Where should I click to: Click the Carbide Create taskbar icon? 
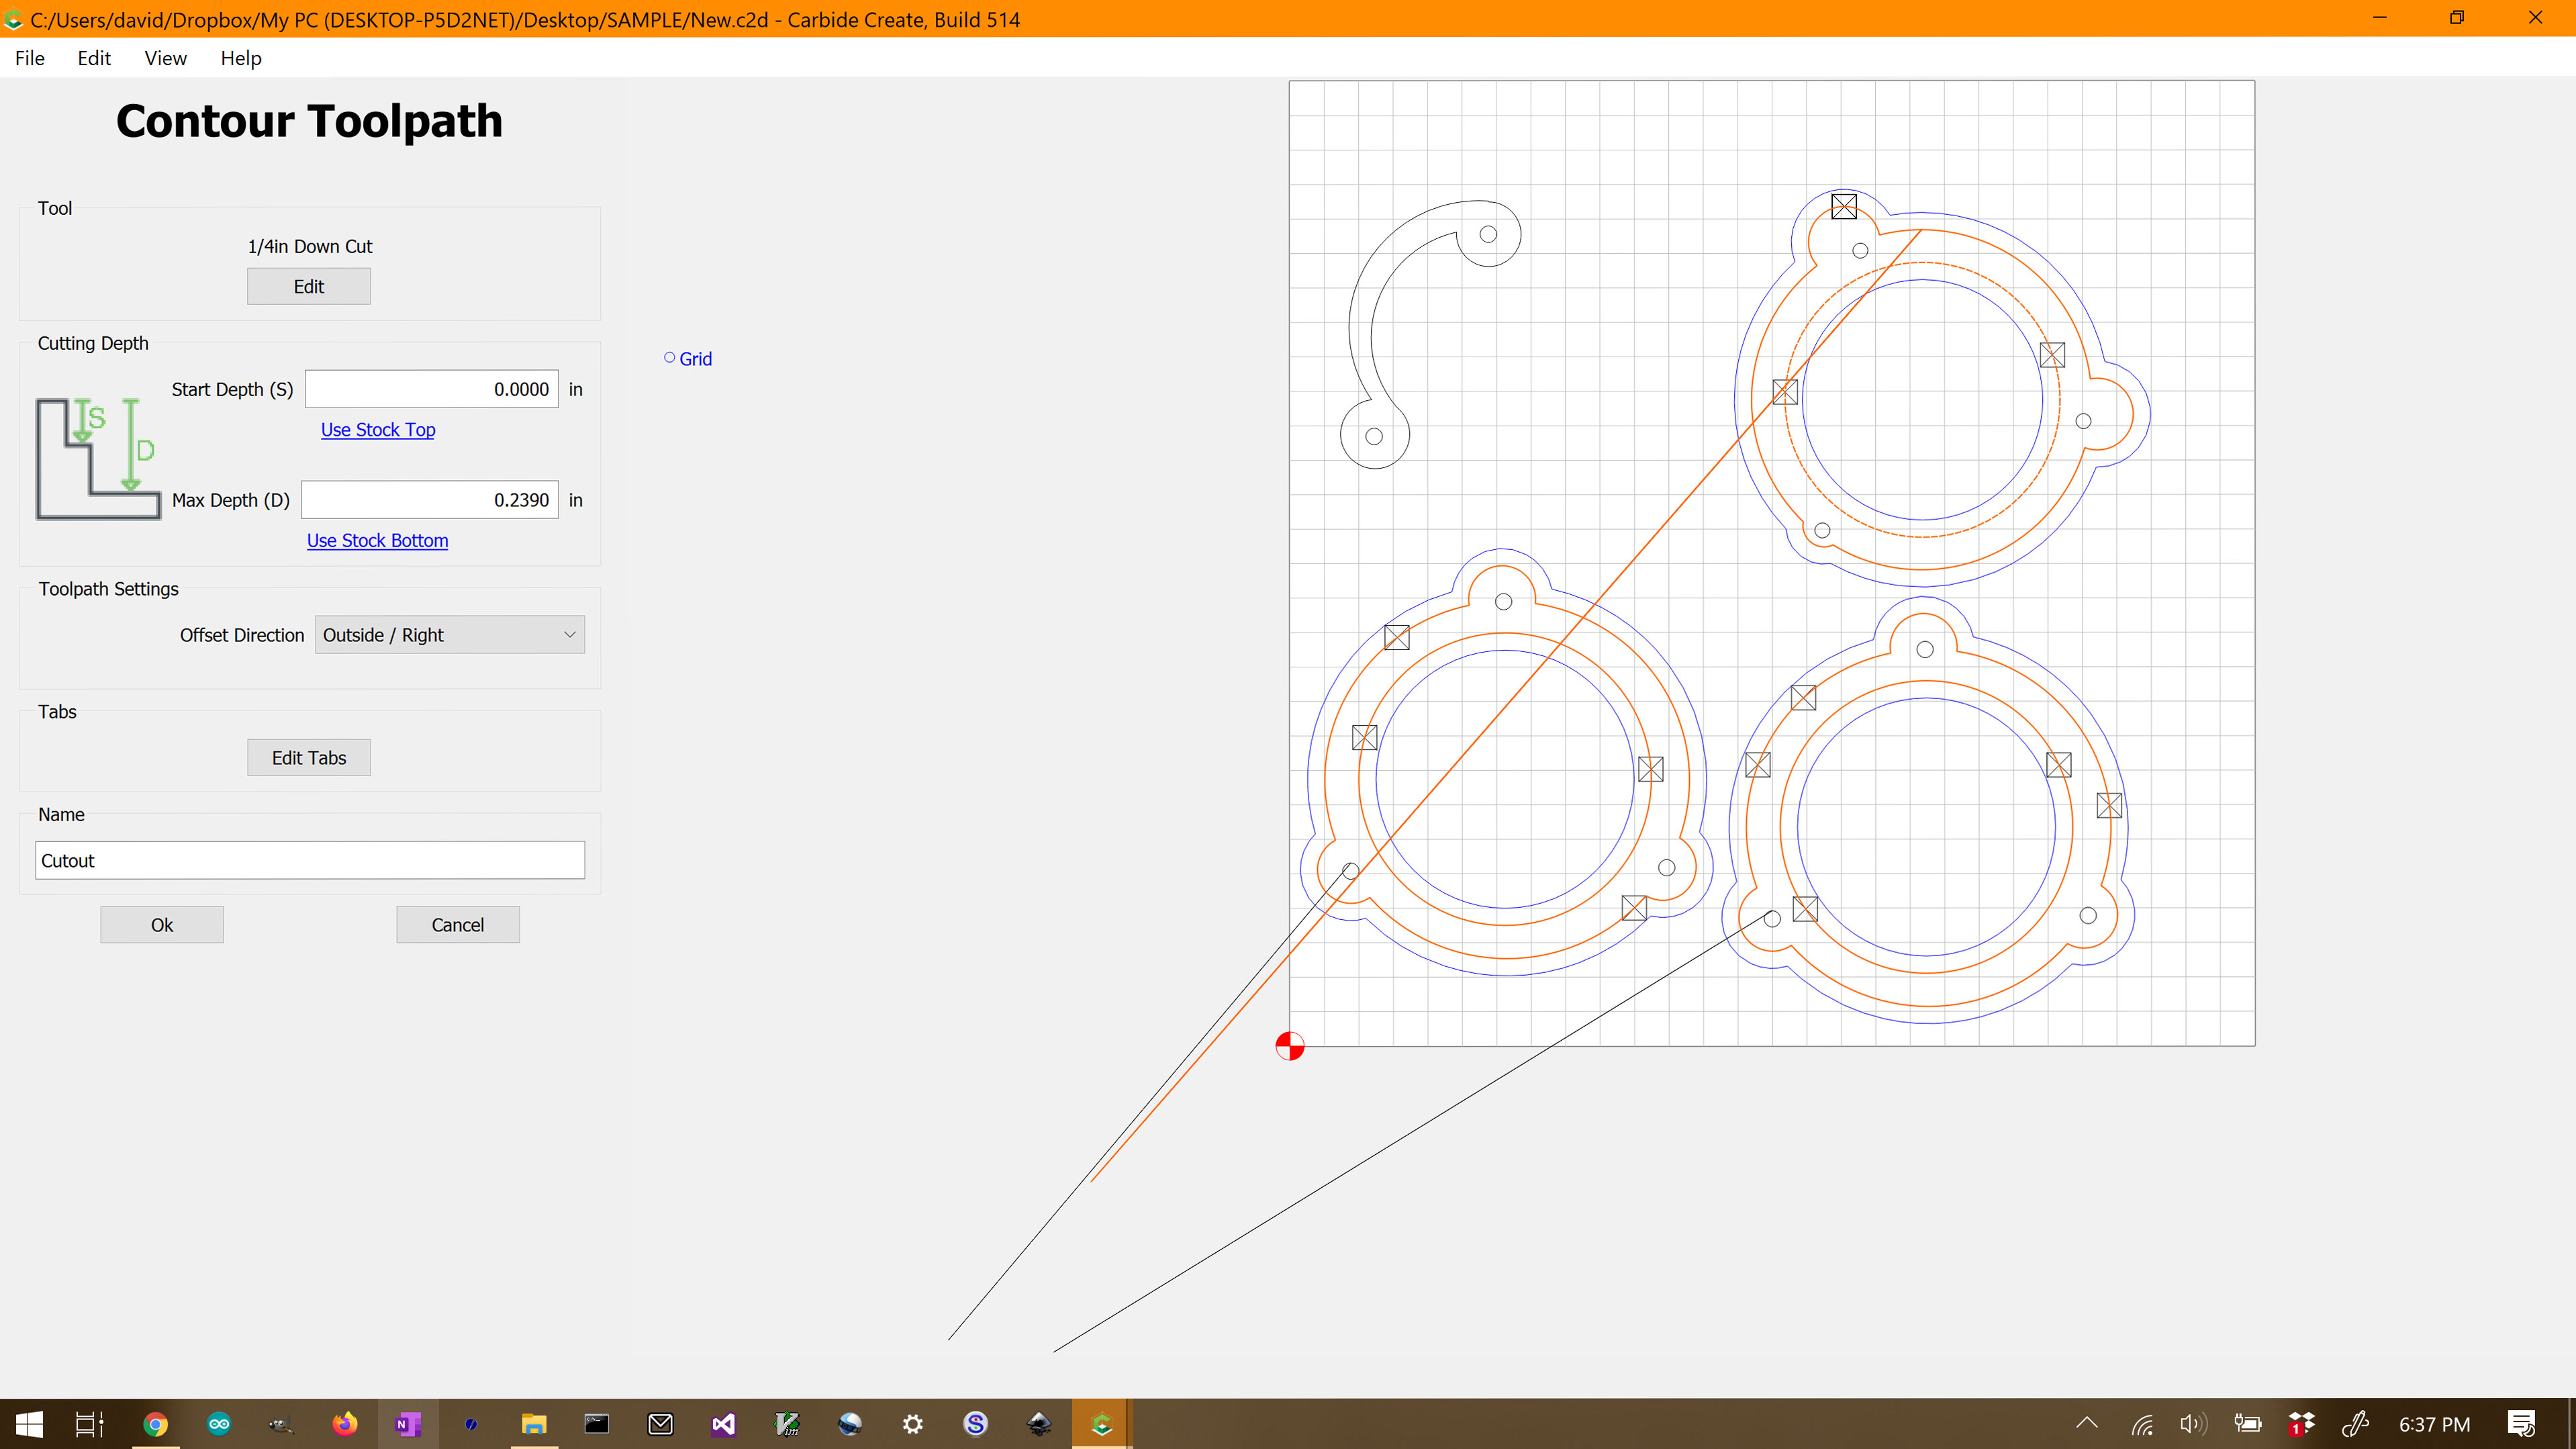click(x=1102, y=1424)
